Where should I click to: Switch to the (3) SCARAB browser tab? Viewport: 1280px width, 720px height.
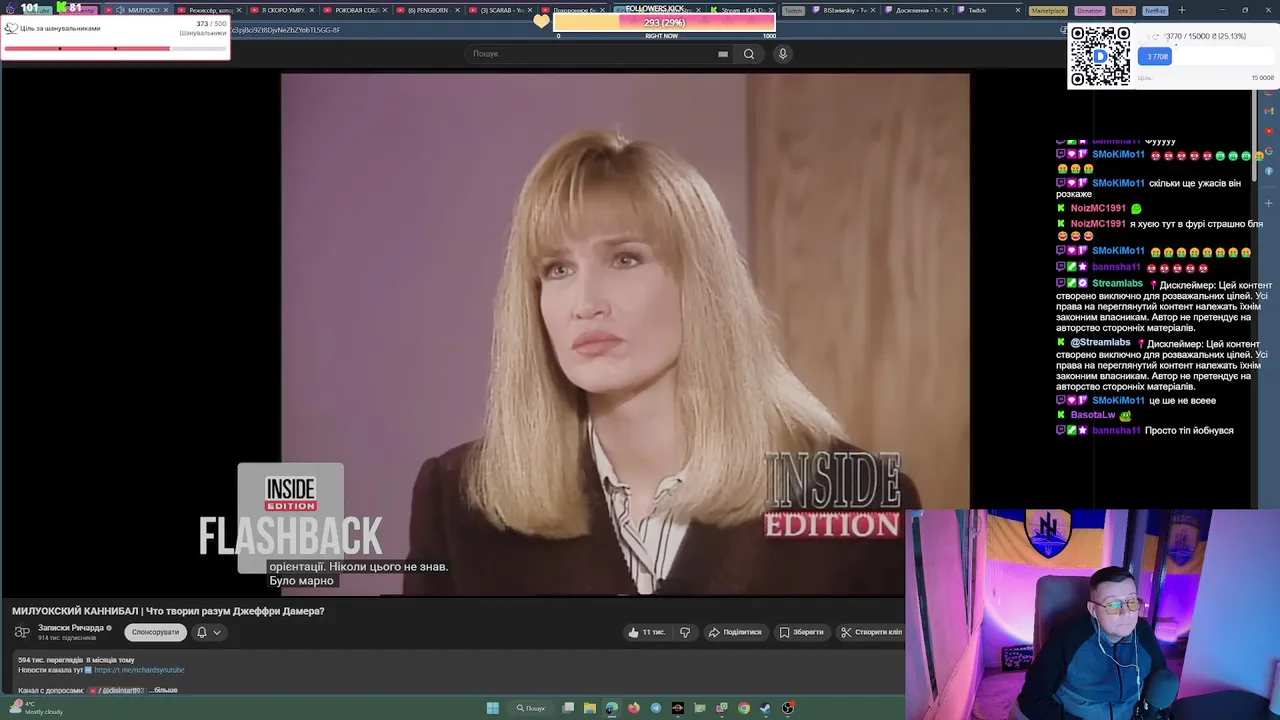pyautogui.click(x=502, y=10)
